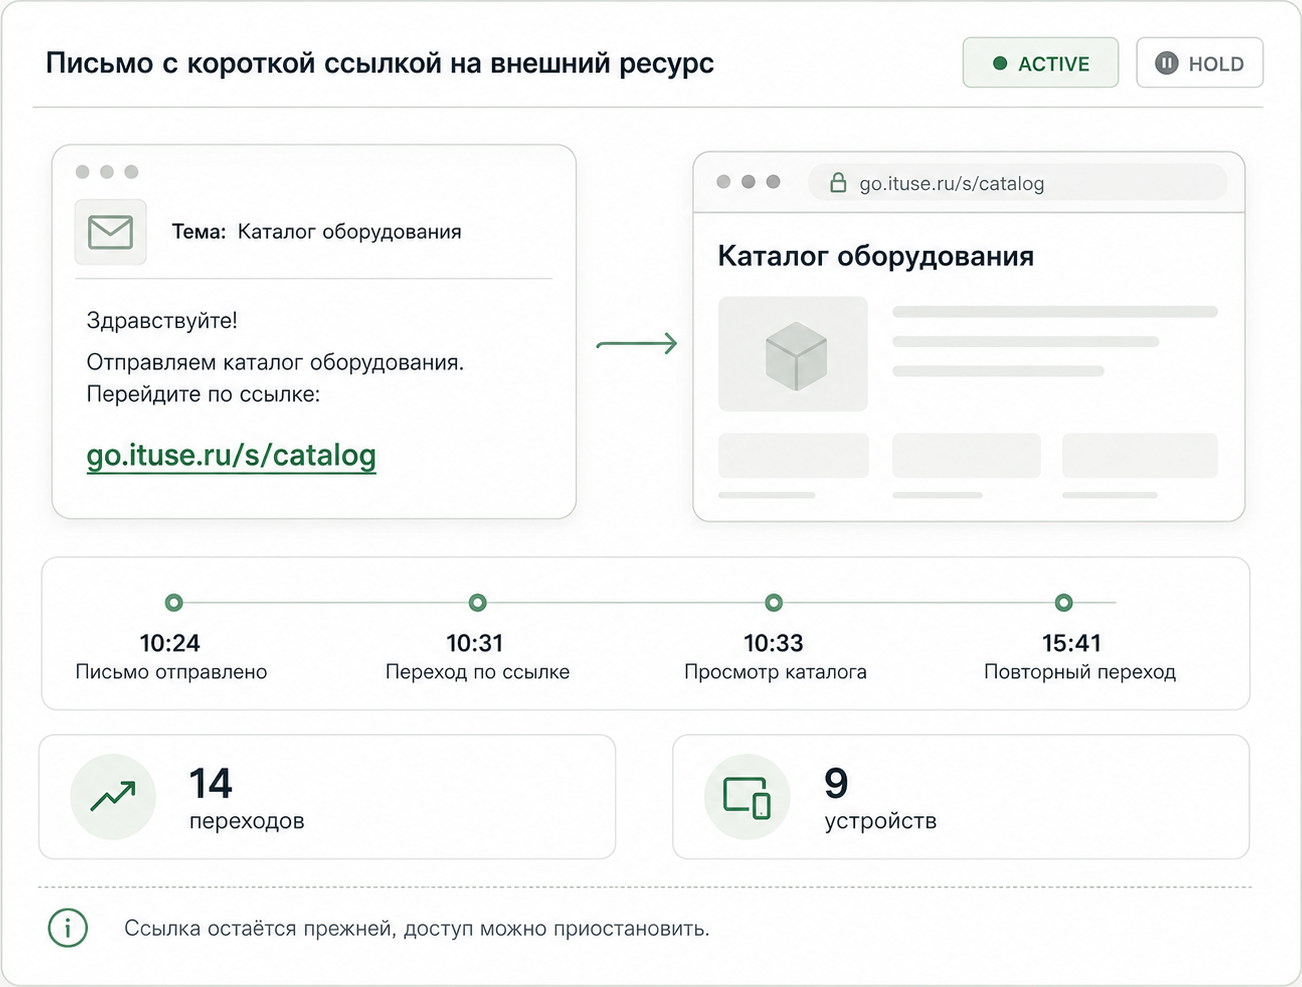The image size is (1302, 987).
Task: Click the "Каталог оборудования" heading in browser
Action: 876,256
